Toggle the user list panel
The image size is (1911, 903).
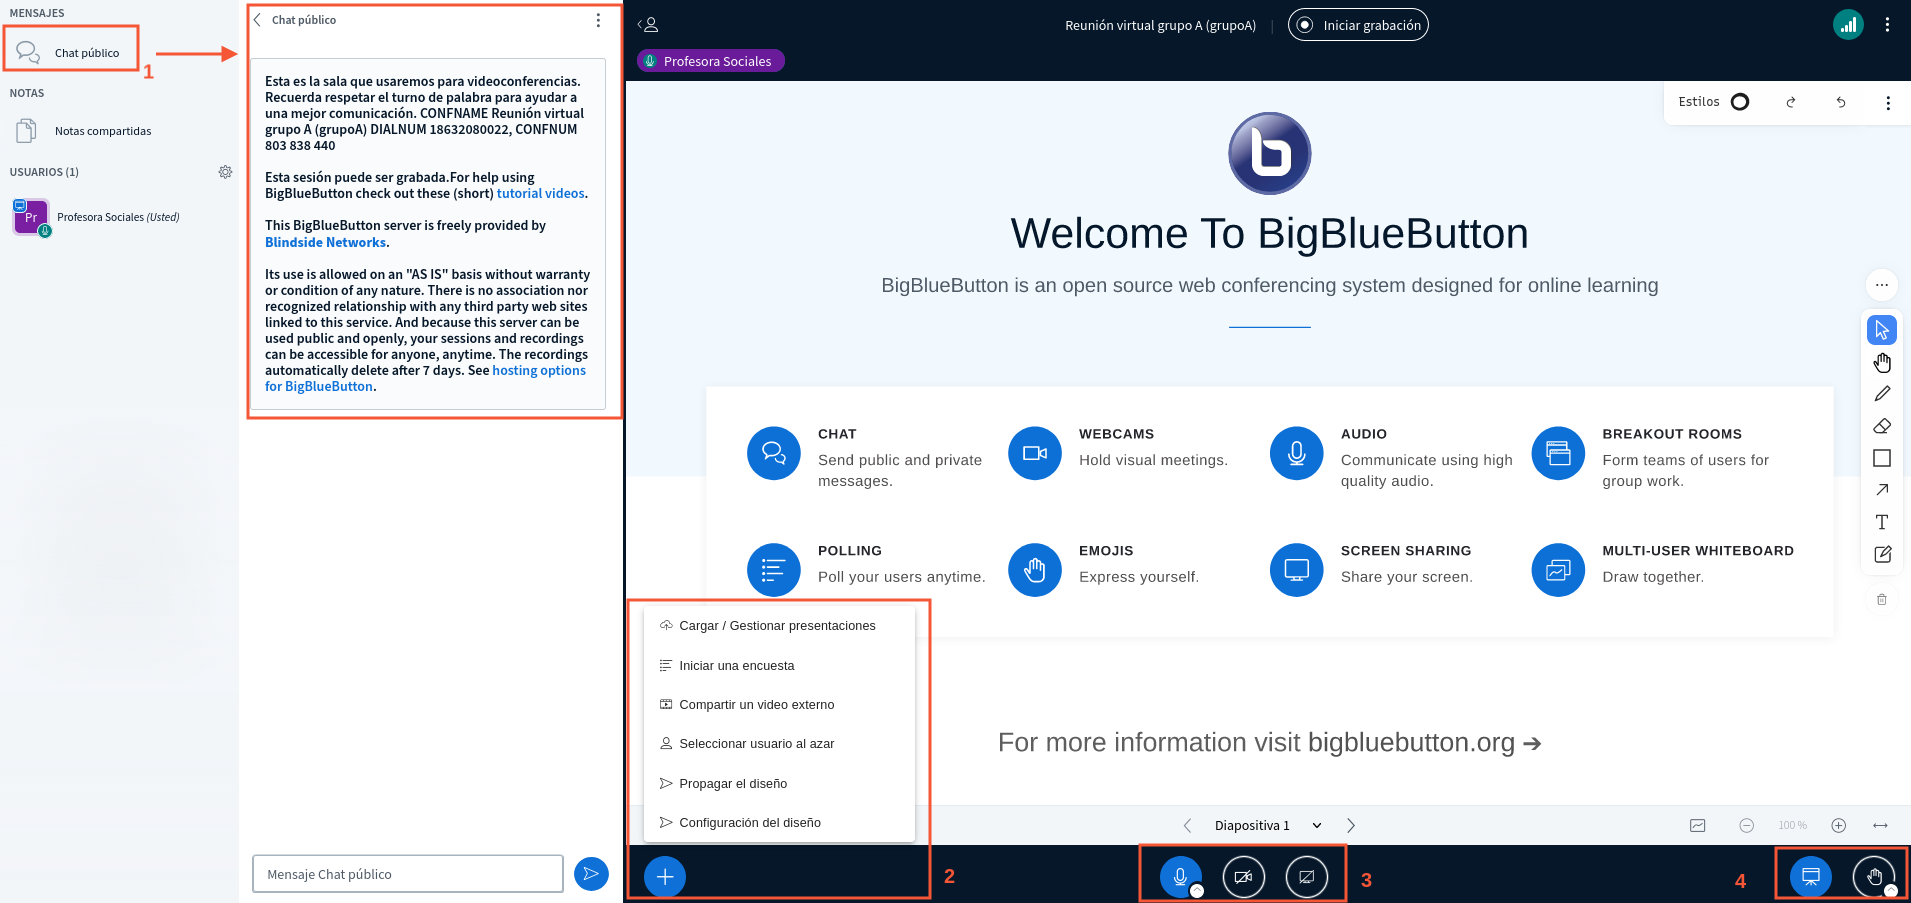pos(648,25)
